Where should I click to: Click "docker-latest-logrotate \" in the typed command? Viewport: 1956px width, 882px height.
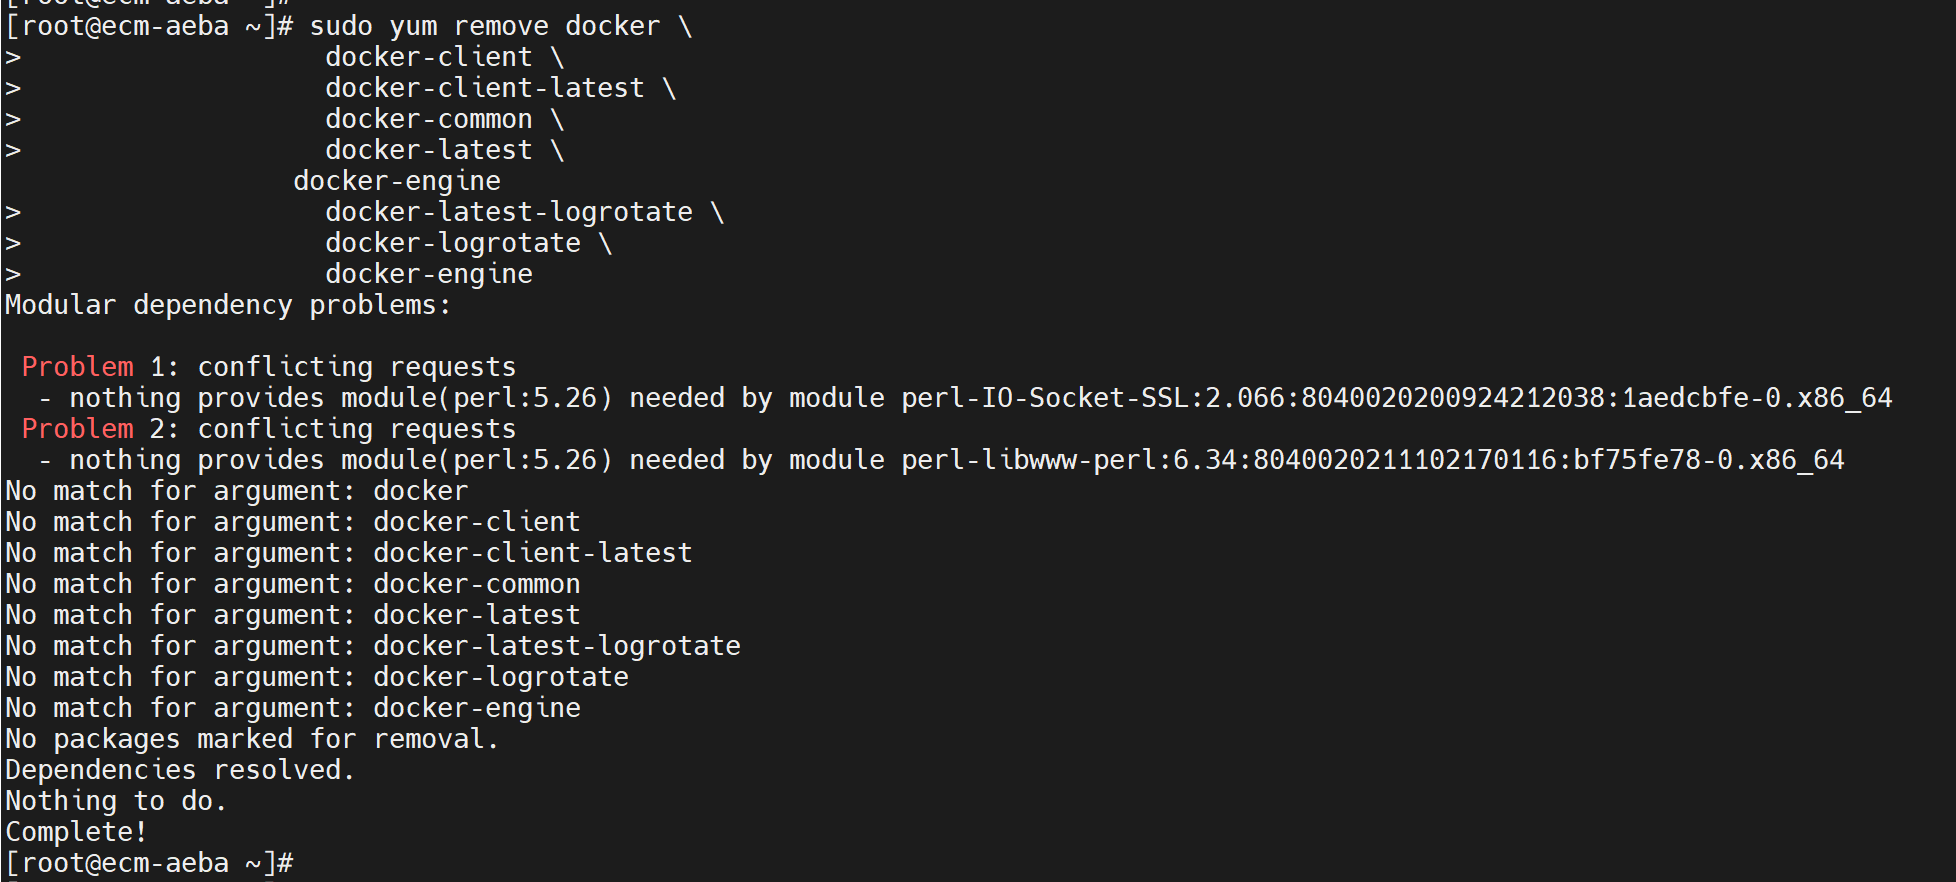click(524, 212)
